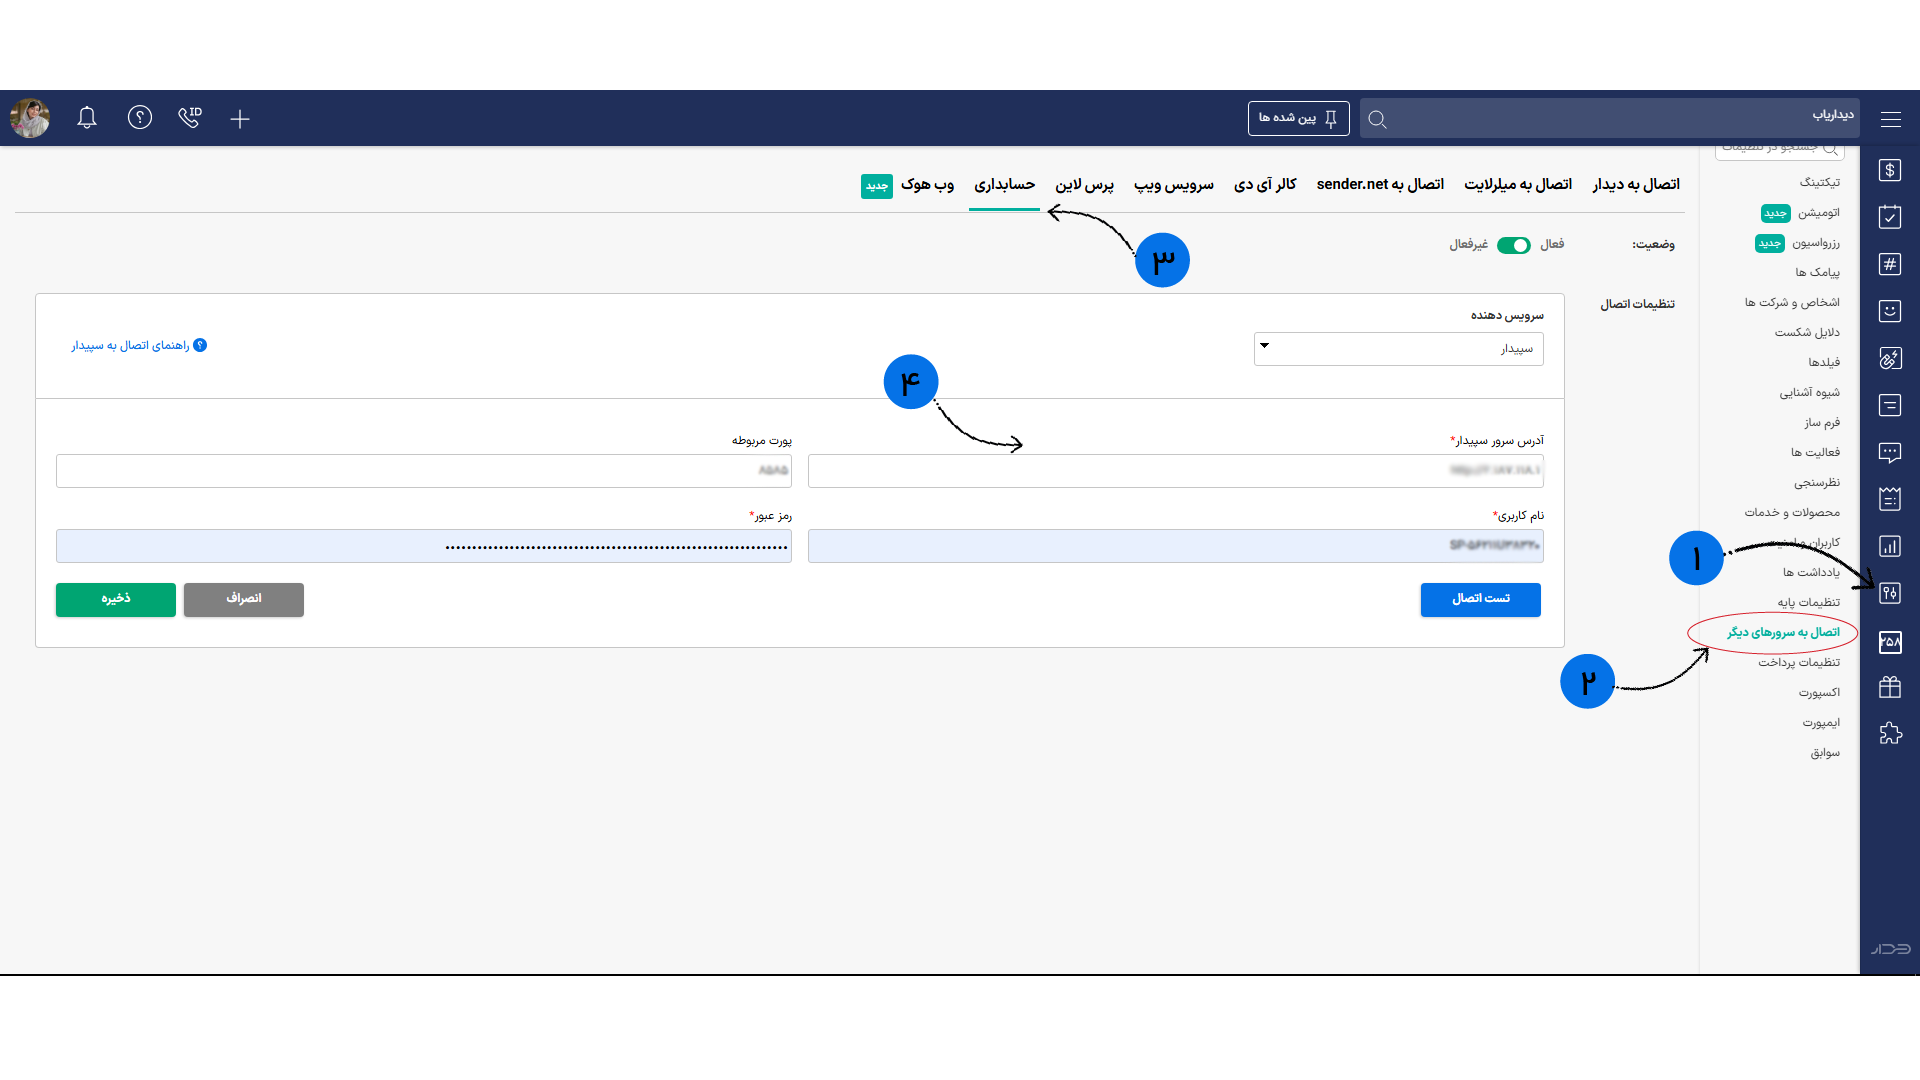Click the تست اتصال test connection button
The width and height of the screenshot is (1920, 1080).
[x=1480, y=599]
